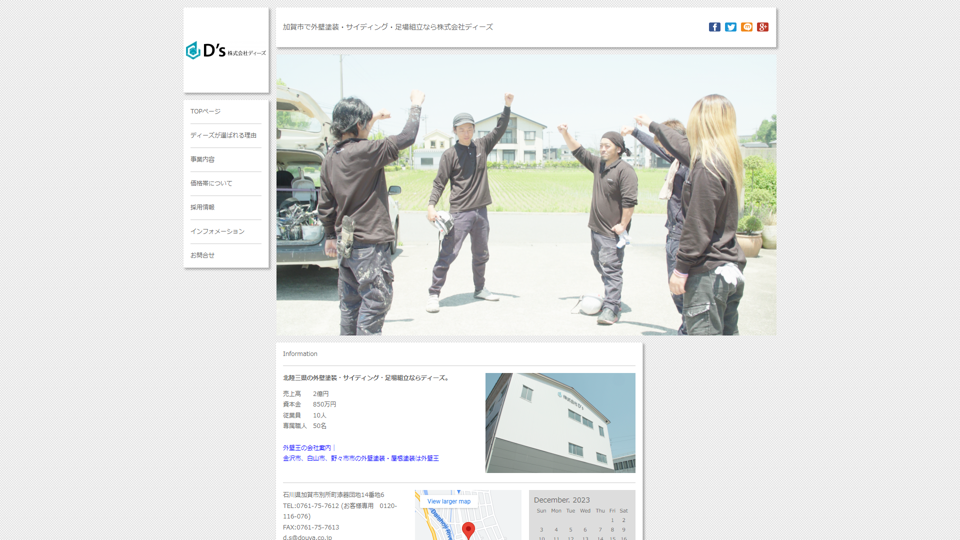Click the Google Plus share icon
The image size is (960, 540).
762,27
